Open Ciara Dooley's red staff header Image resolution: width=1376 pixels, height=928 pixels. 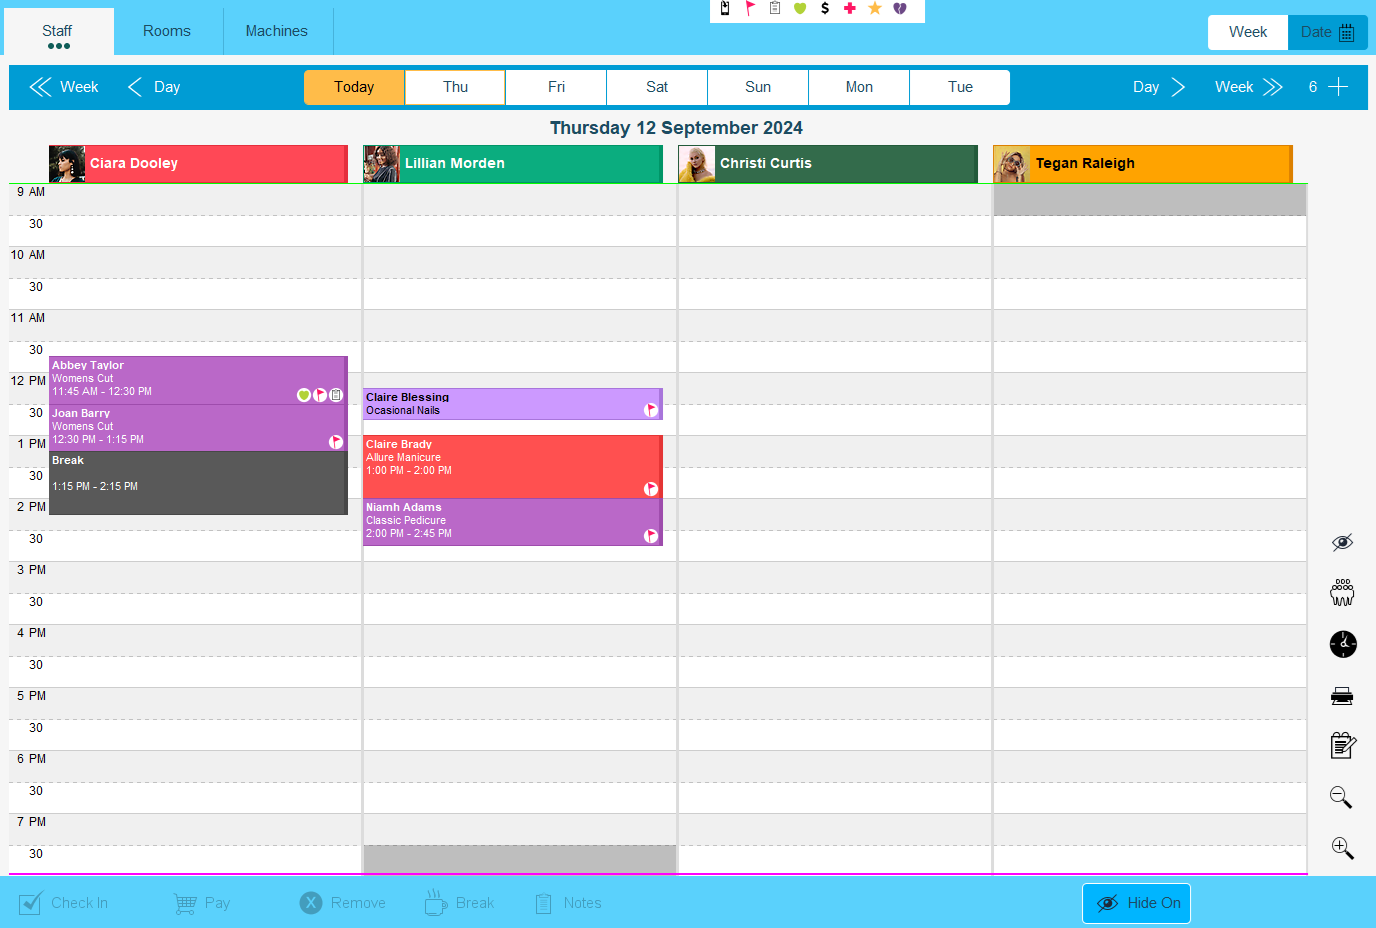(x=198, y=164)
